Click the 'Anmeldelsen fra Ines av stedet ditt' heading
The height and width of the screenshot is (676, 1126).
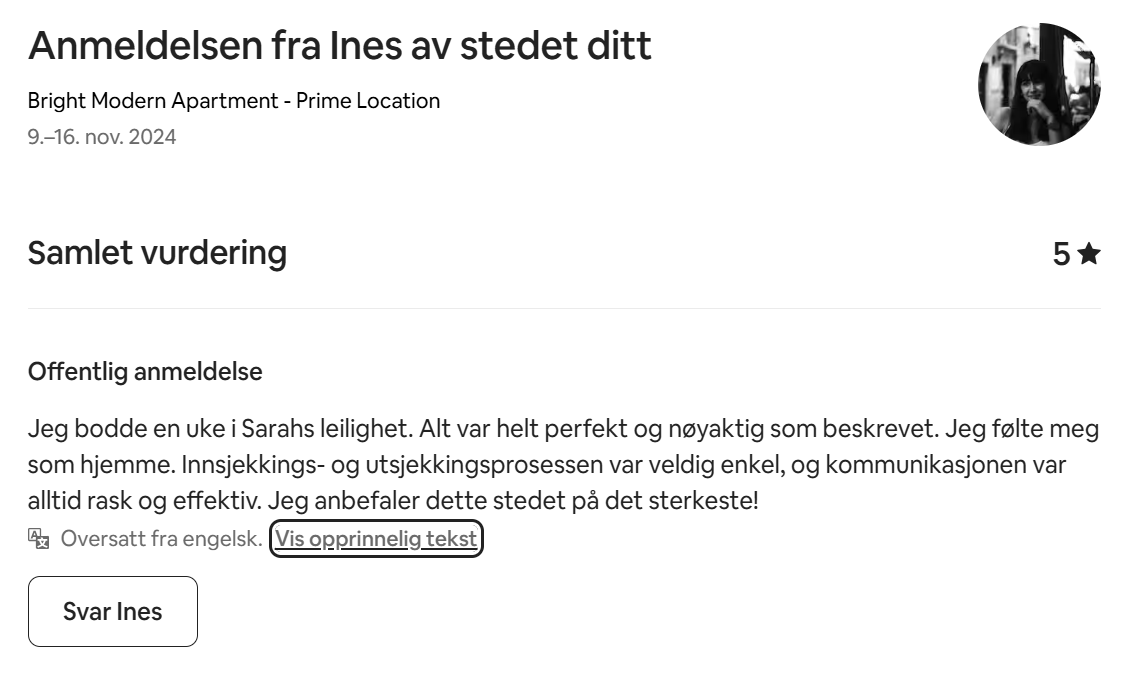(x=339, y=46)
